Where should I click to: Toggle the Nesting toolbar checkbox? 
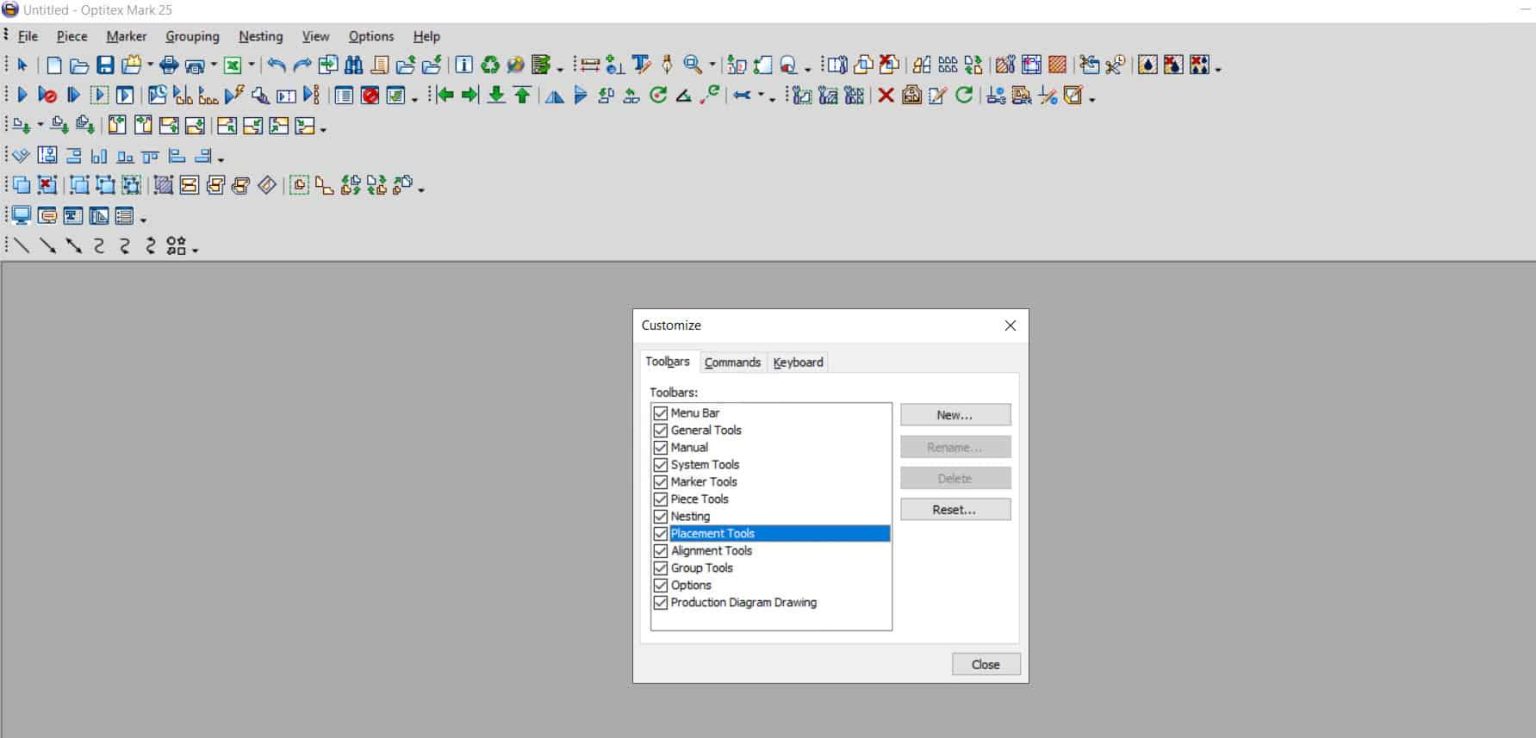pos(660,516)
